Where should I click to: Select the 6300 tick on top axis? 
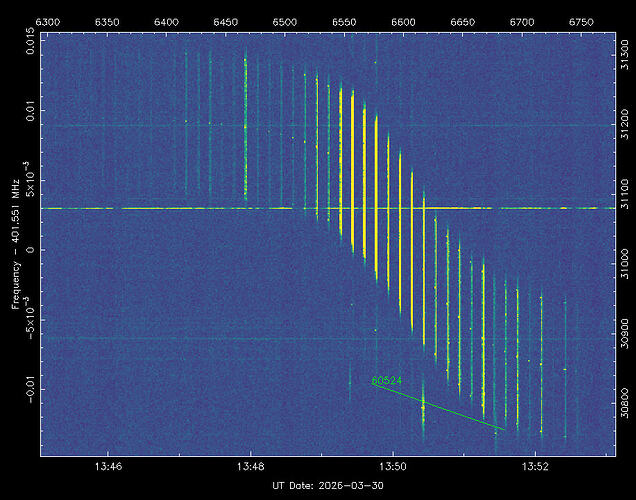point(49,20)
